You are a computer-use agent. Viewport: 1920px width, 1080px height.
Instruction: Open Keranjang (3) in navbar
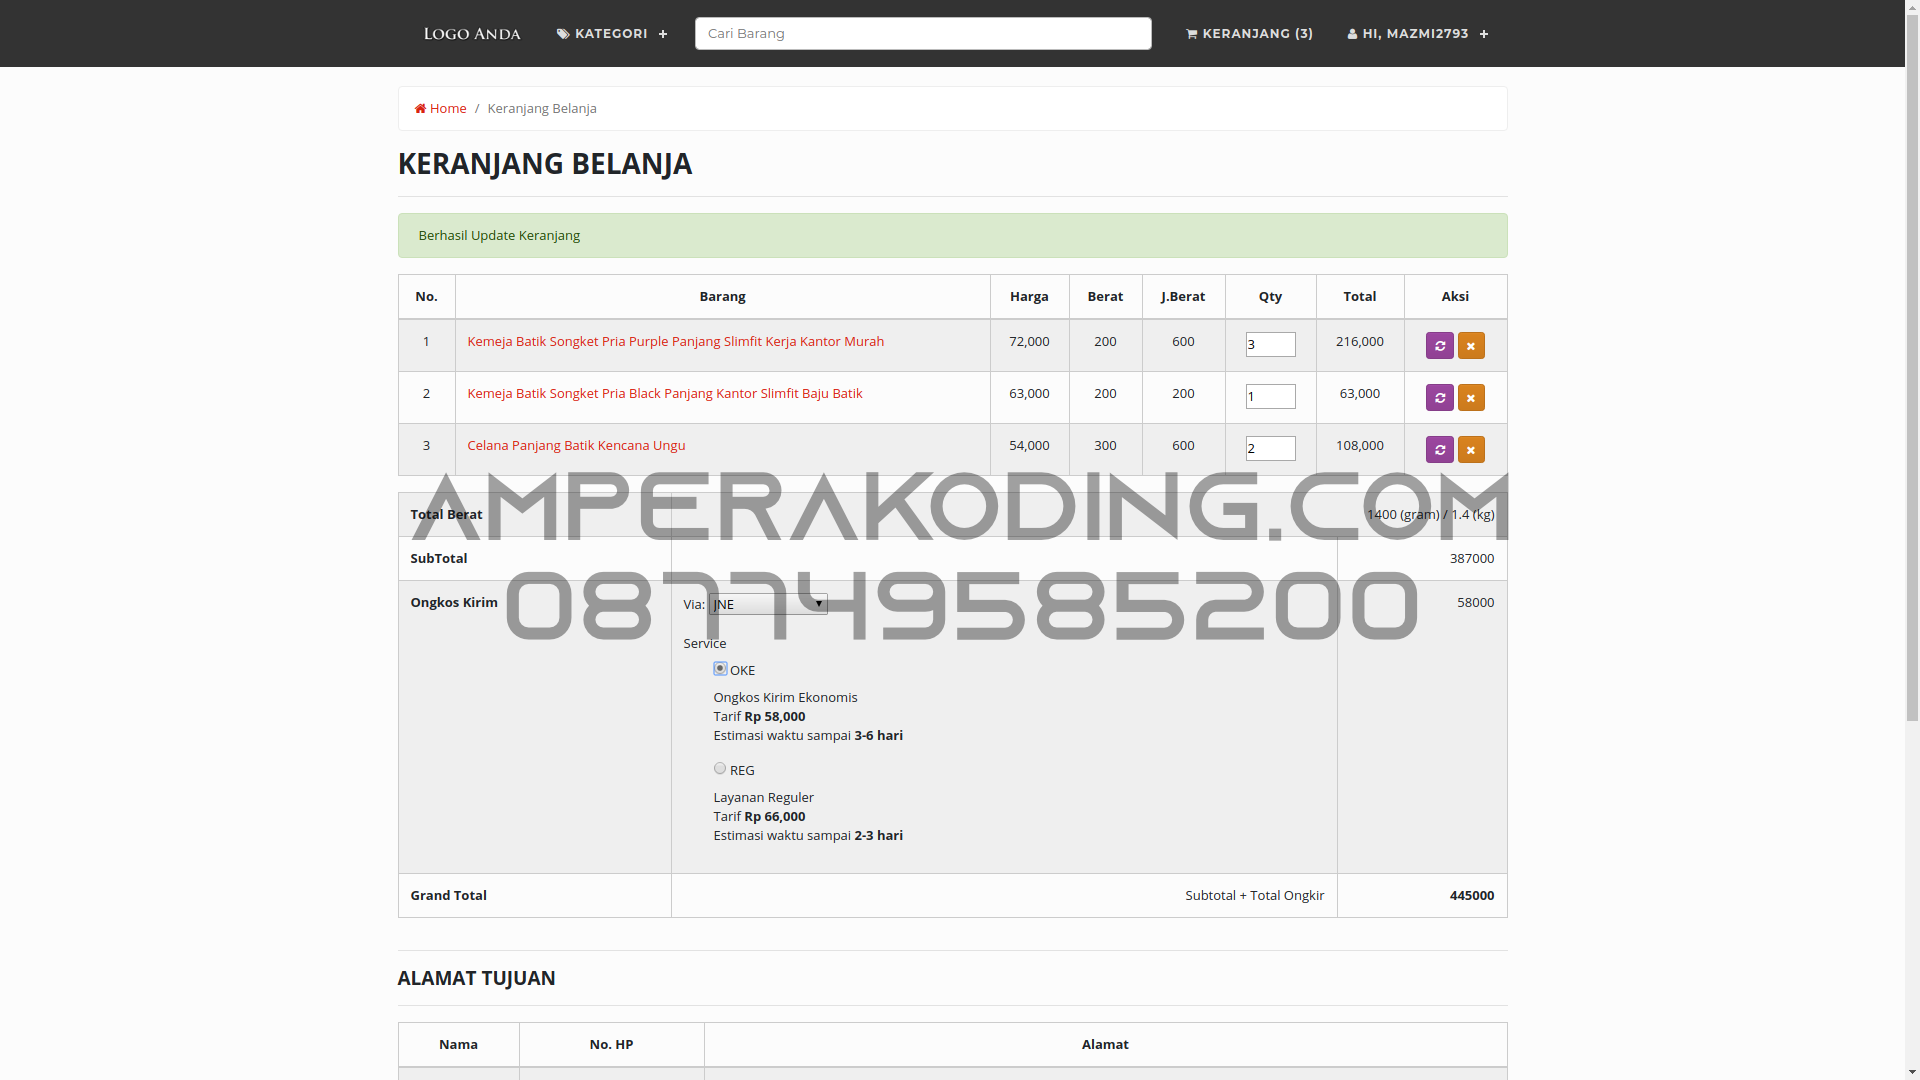(x=1249, y=34)
